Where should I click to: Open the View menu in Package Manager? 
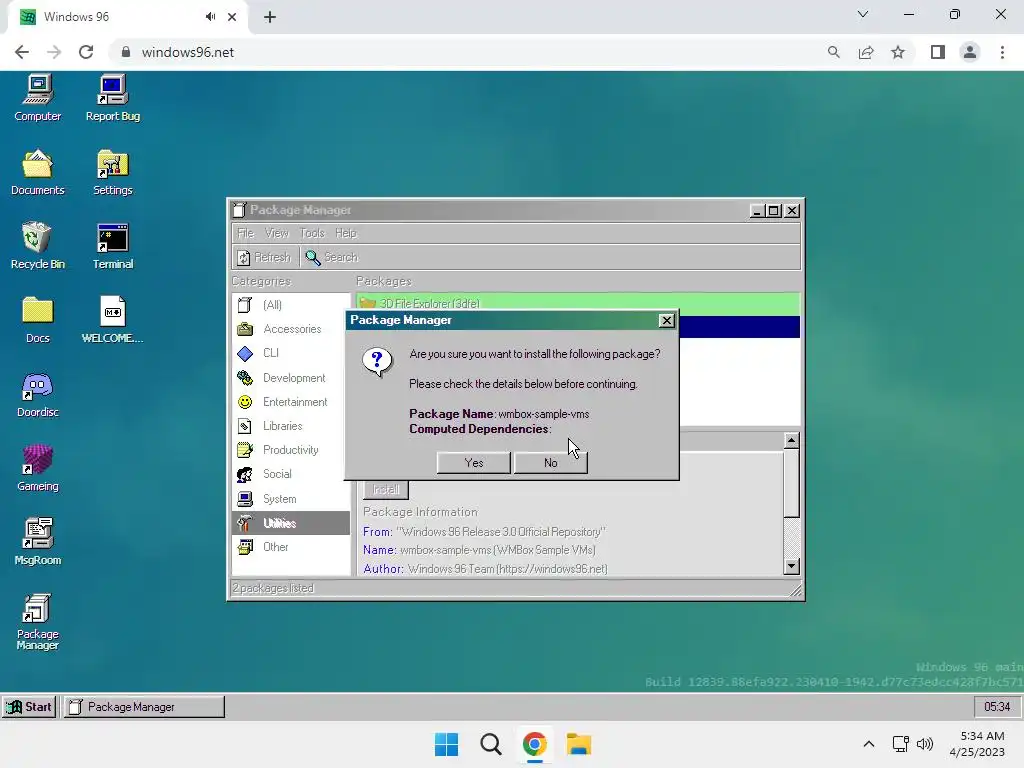click(x=276, y=233)
